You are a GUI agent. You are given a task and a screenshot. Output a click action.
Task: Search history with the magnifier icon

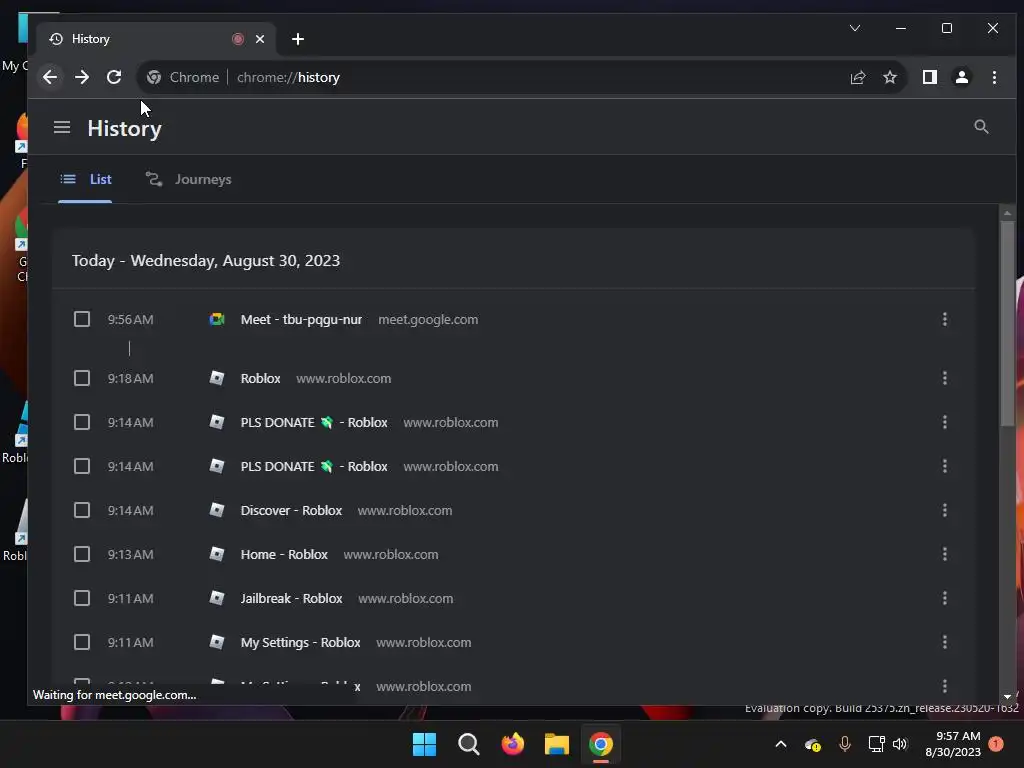981,127
